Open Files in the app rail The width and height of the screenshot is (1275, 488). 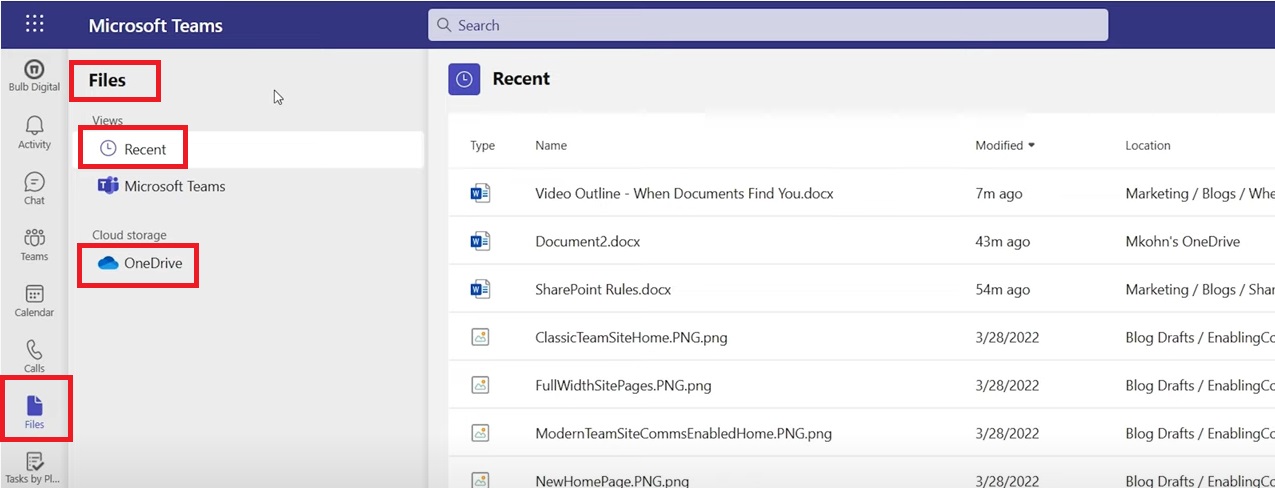click(34, 411)
